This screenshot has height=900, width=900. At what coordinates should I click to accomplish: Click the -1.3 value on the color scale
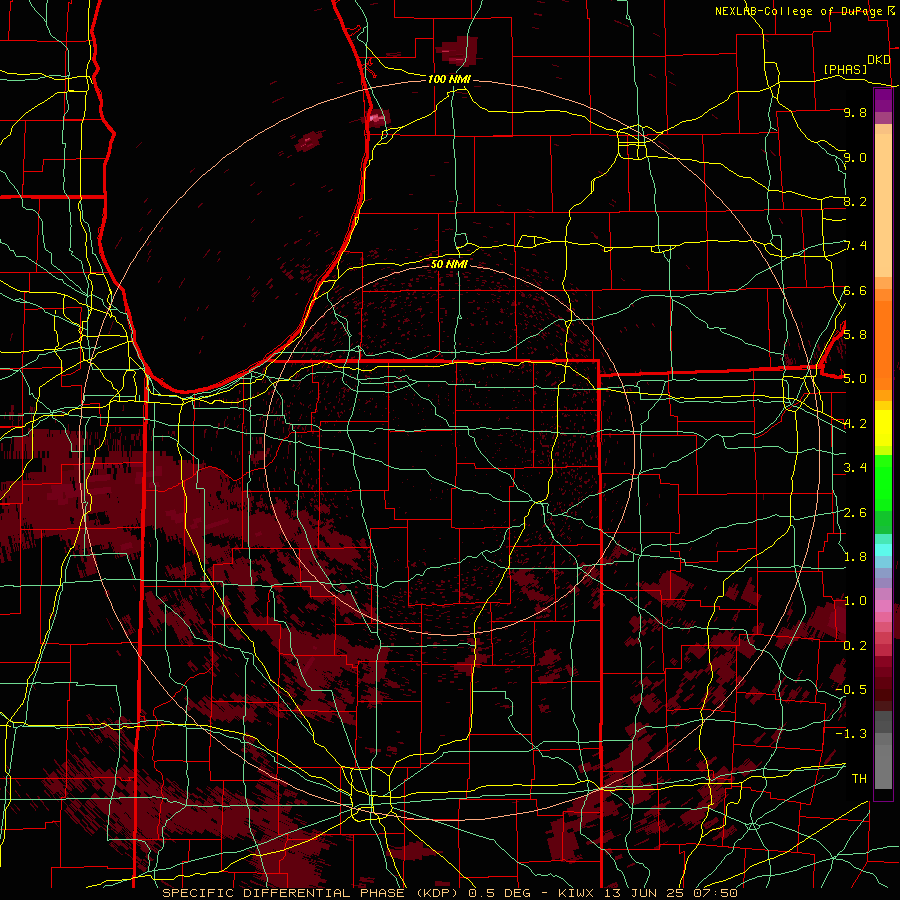[x=851, y=734]
